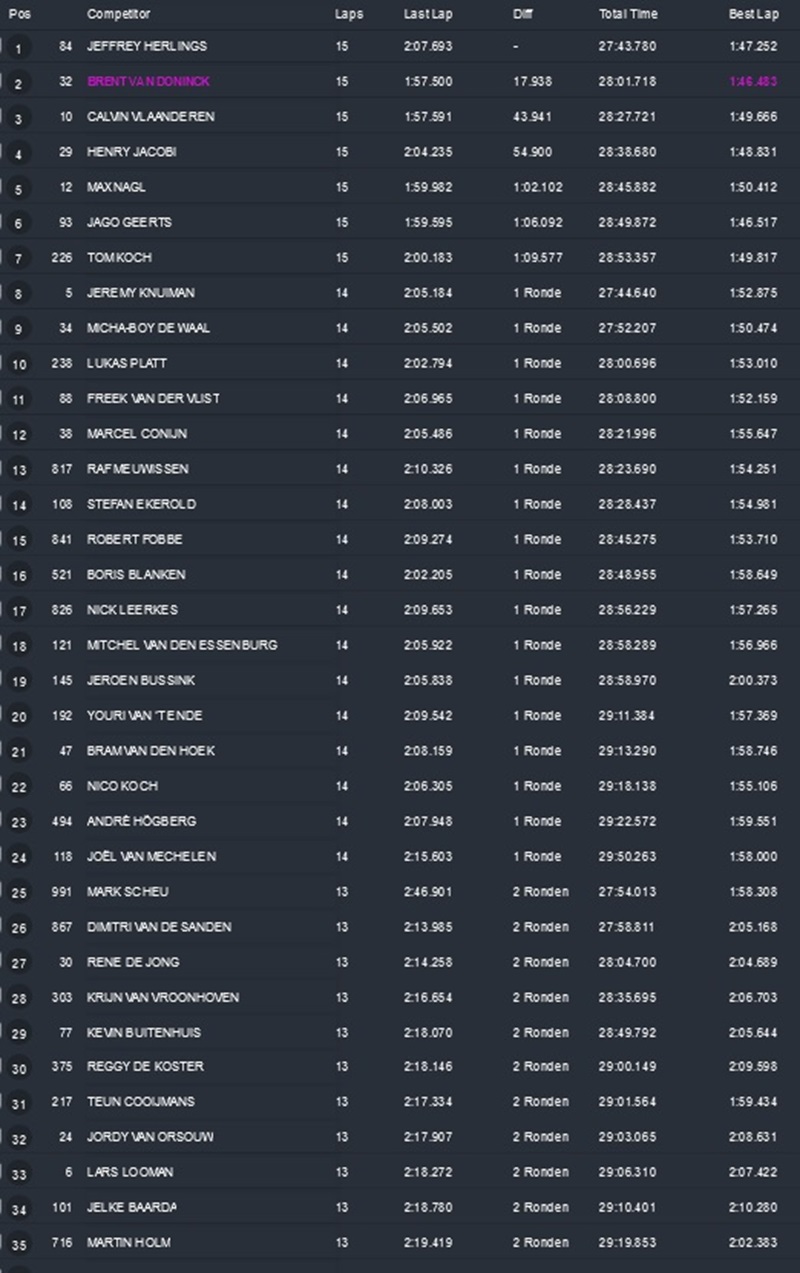Click the Laps column header
800x1273 pixels.
point(349,15)
